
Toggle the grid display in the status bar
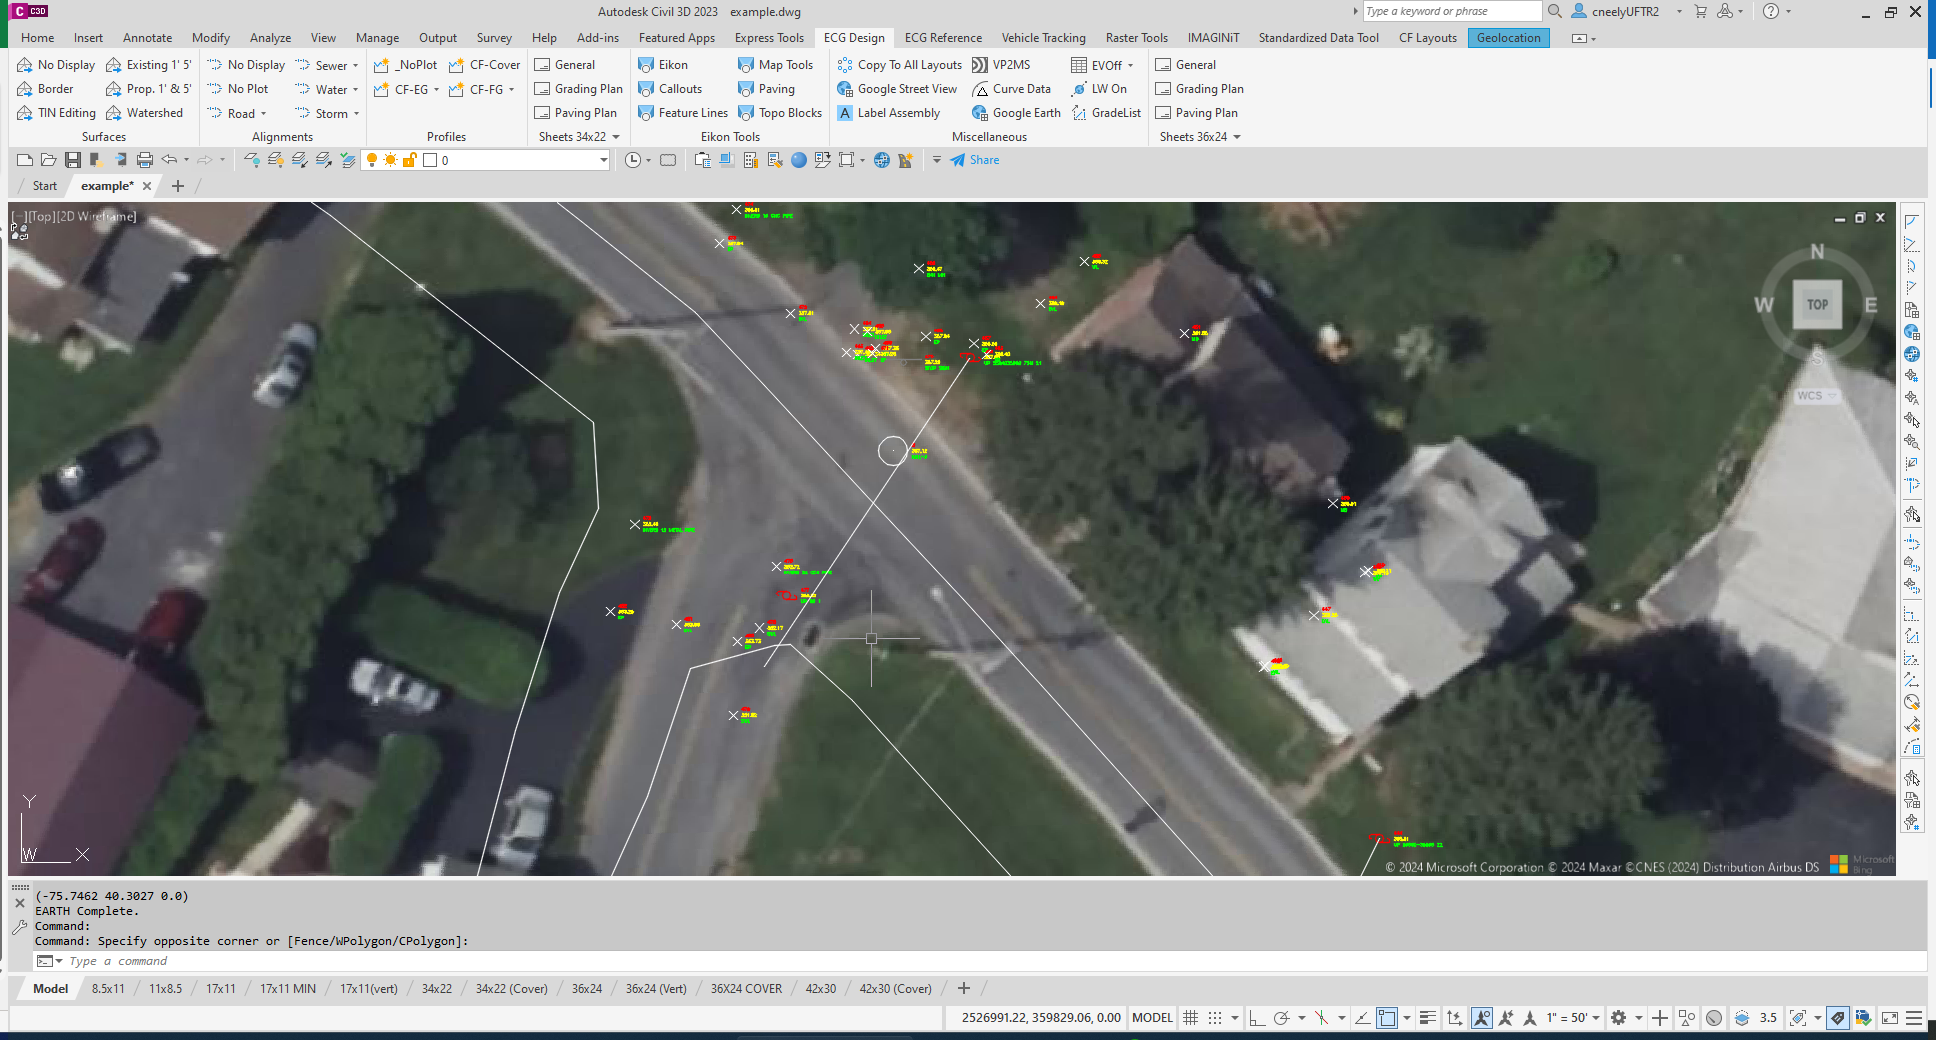1190,1018
